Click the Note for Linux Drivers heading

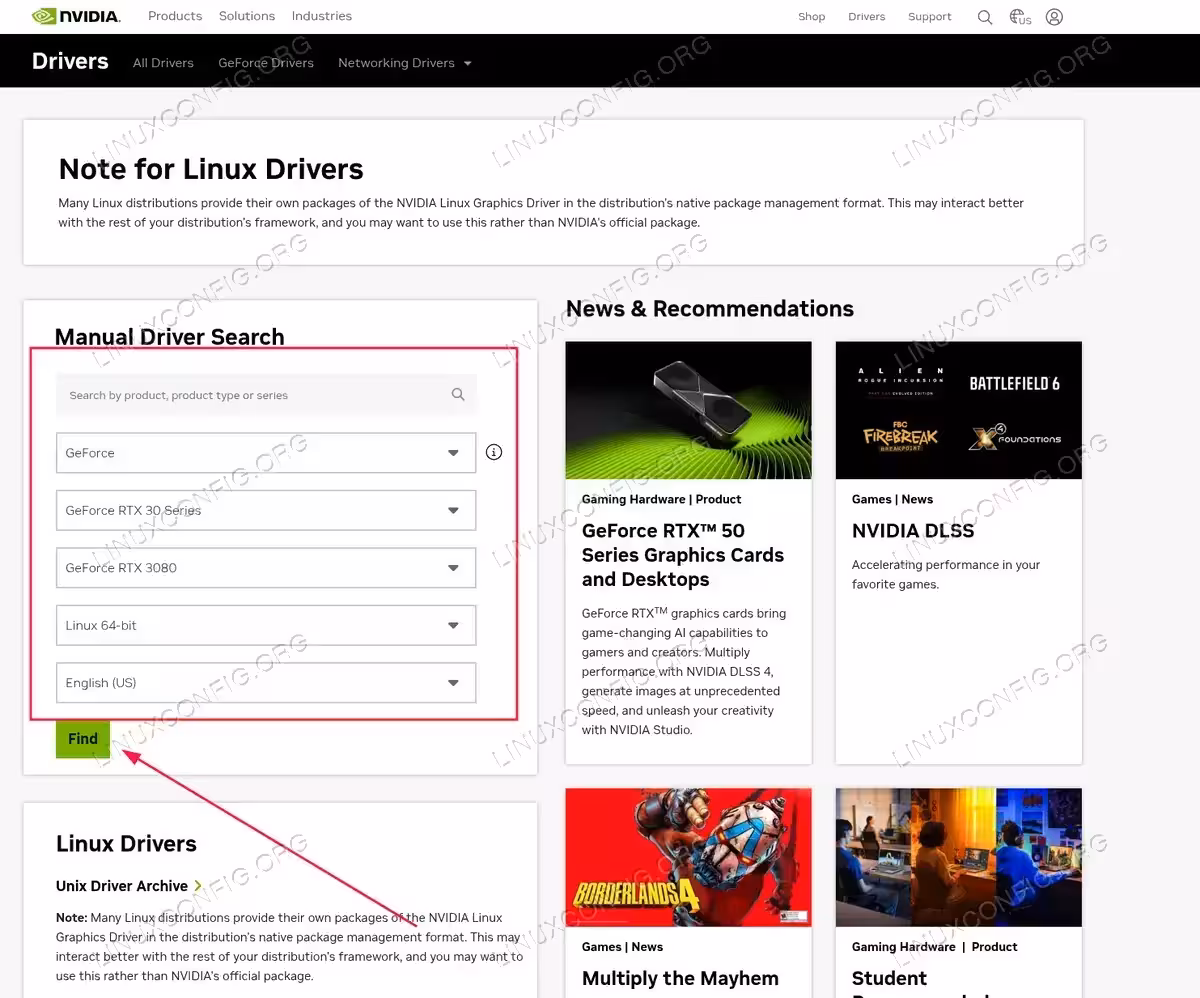click(x=211, y=169)
